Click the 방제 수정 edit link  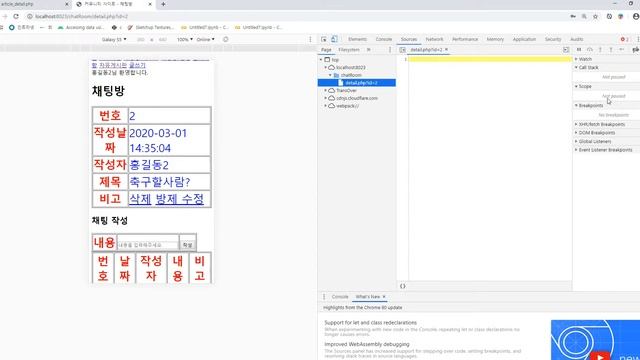[x=180, y=199]
